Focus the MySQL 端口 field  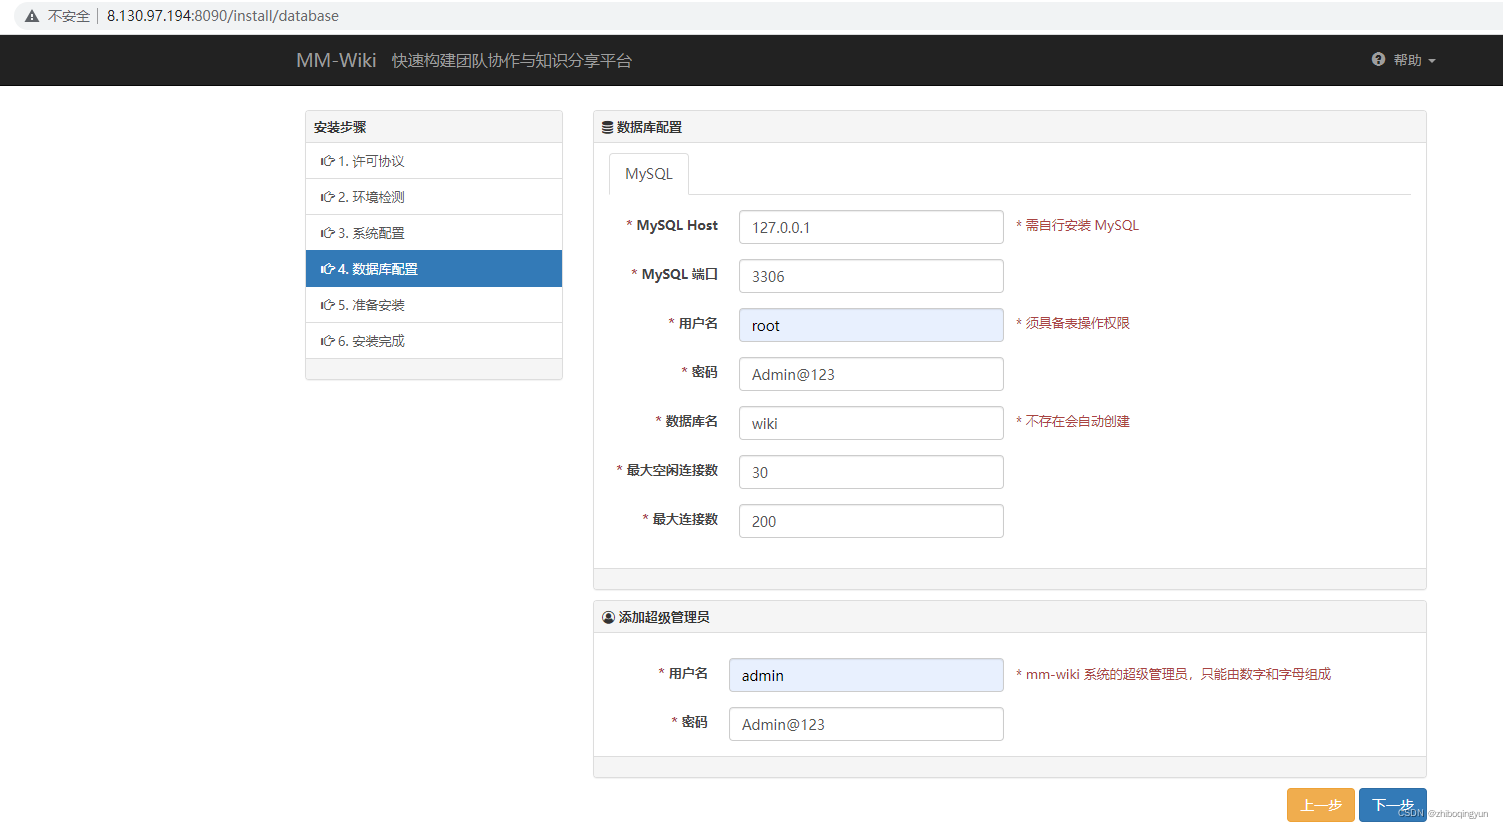coord(871,276)
